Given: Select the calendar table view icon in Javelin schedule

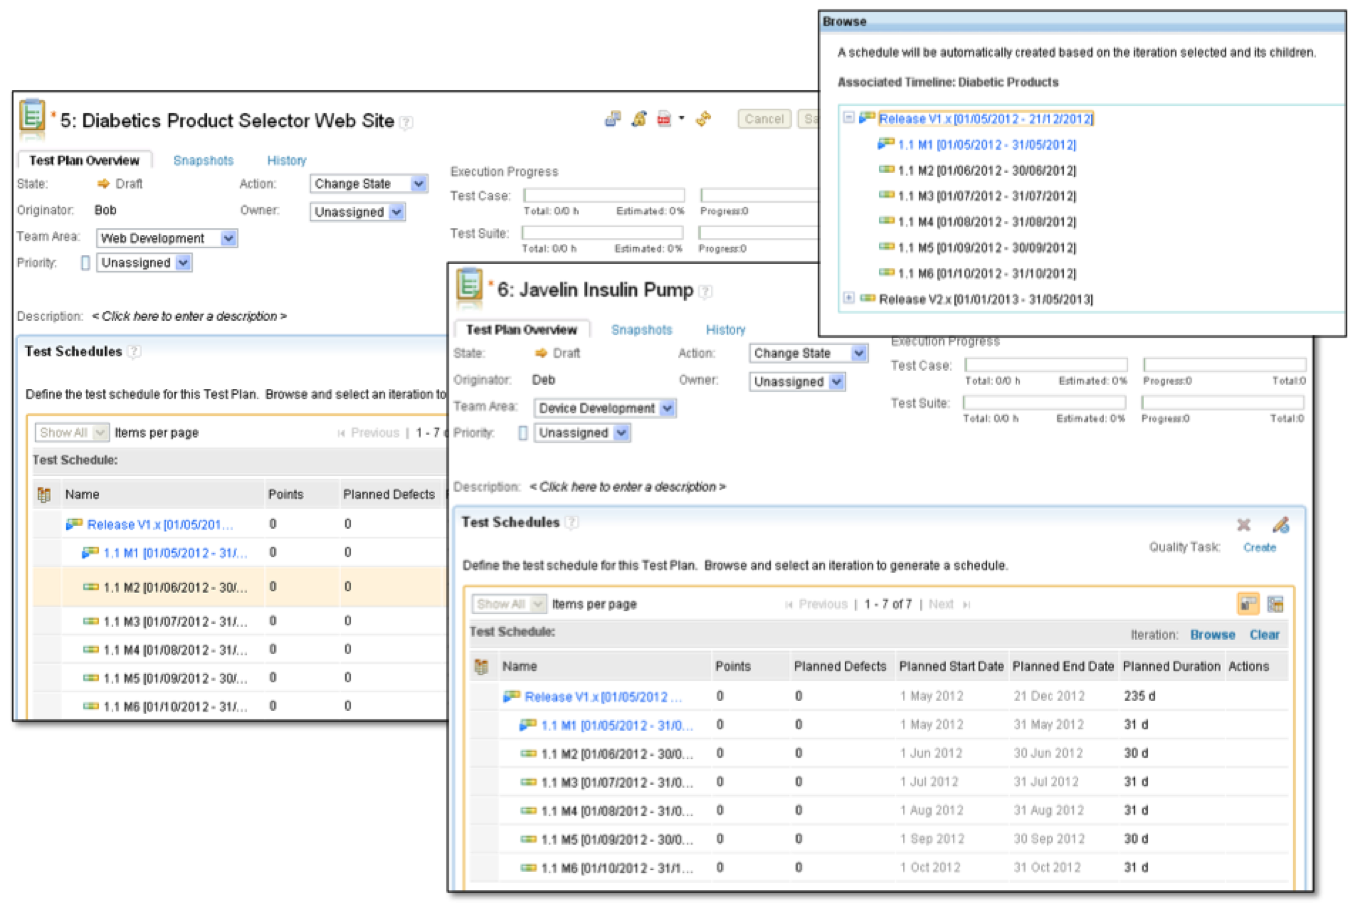Looking at the screenshot, I should 1275,604.
